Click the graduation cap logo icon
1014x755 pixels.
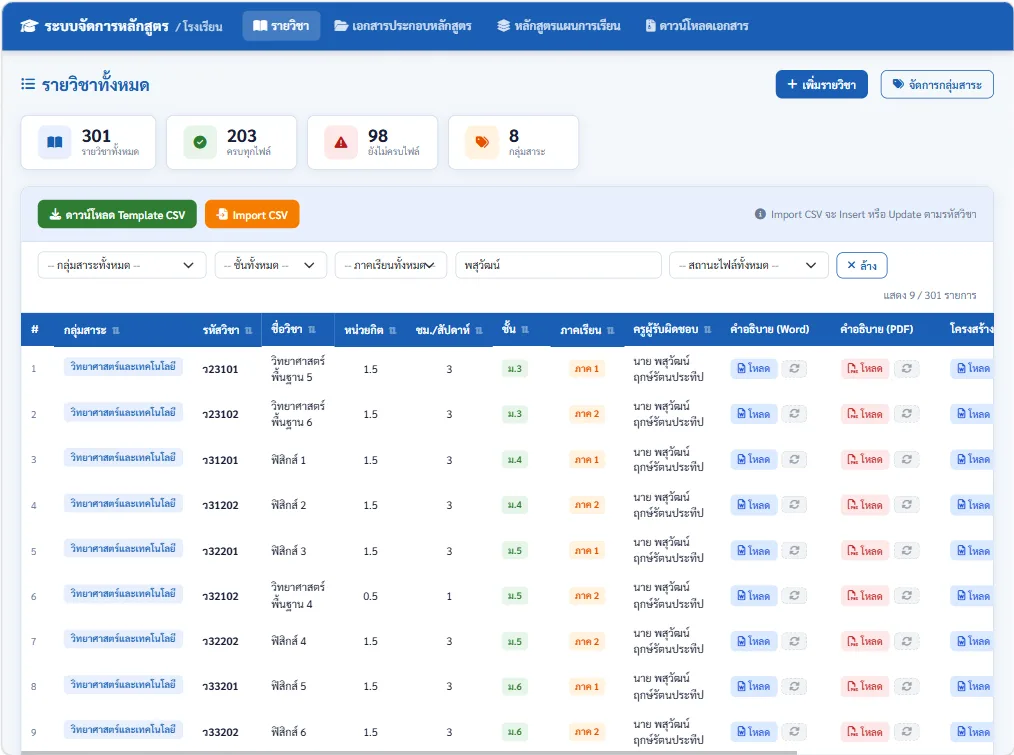click(x=29, y=26)
